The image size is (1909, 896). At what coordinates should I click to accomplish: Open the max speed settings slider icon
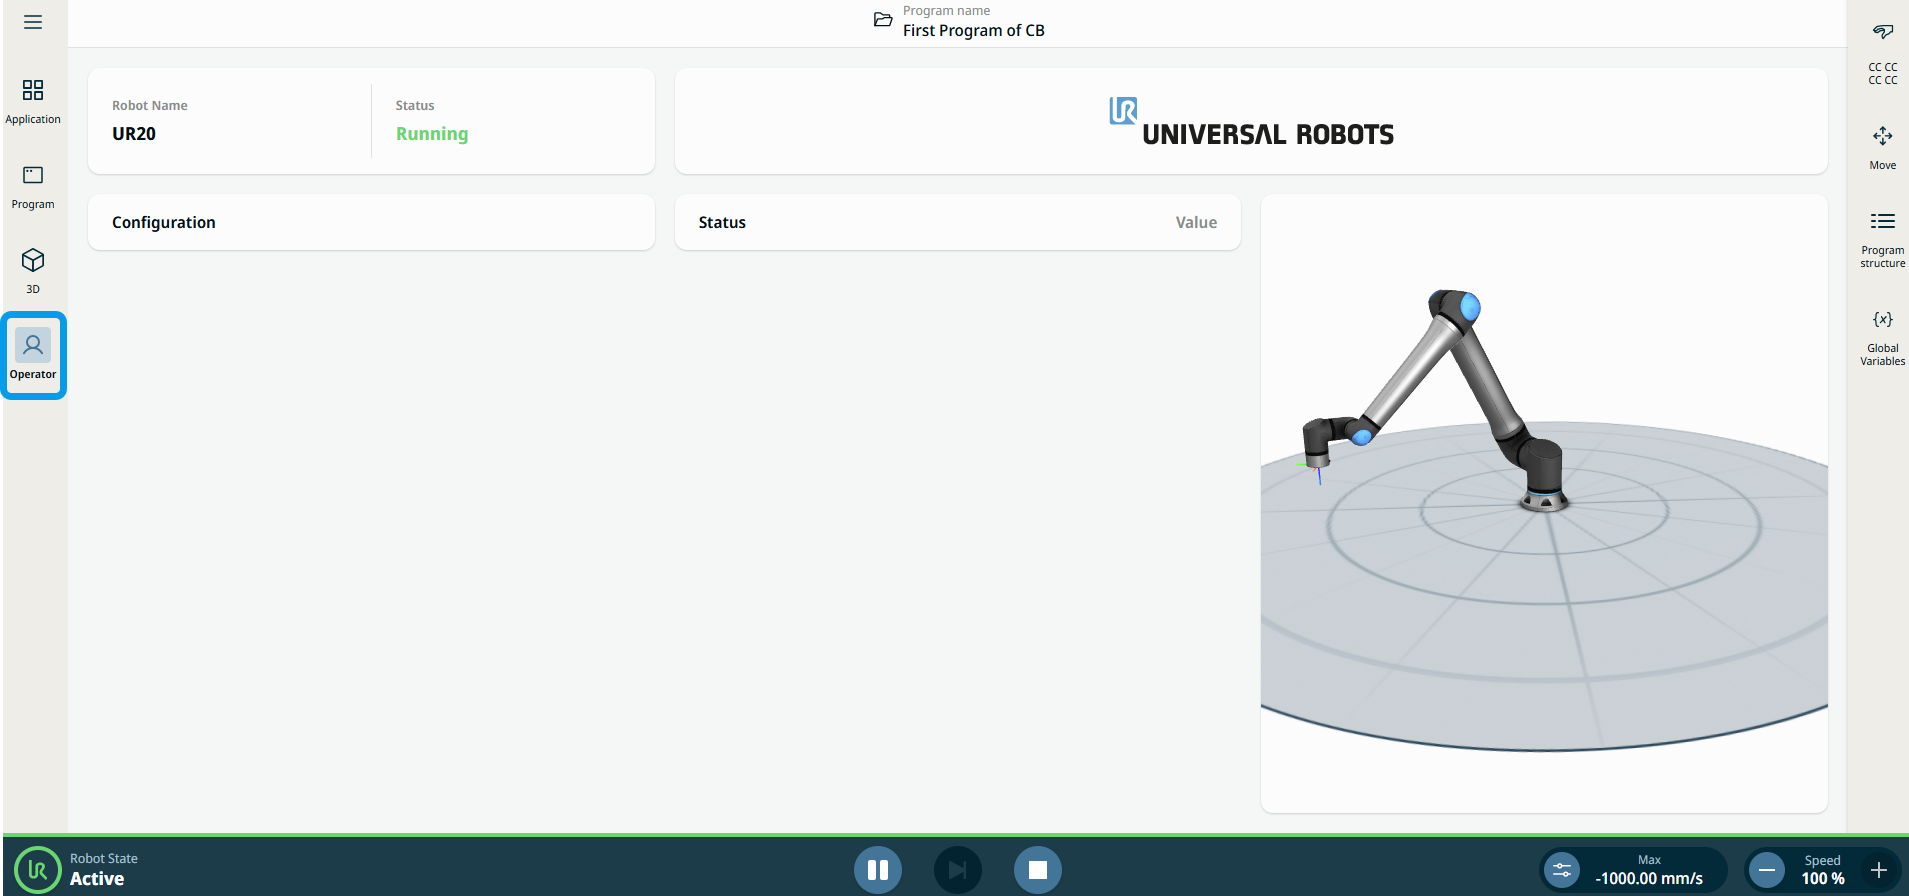1562,870
